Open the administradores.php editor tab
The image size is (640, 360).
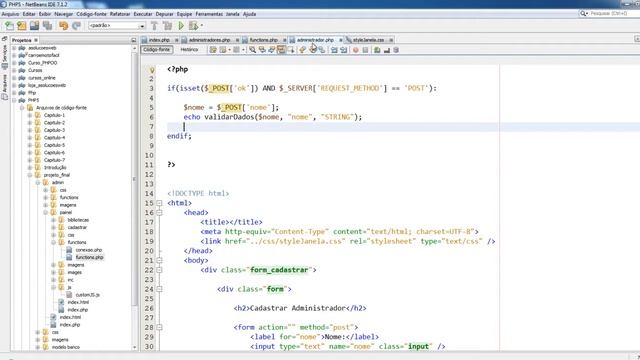coord(209,40)
